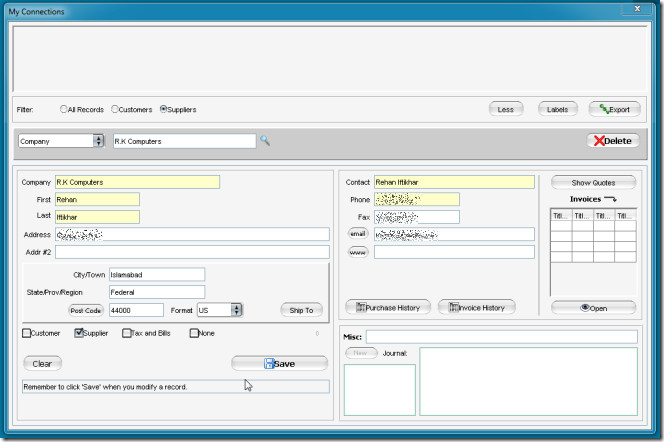The image size is (664, 442).
Task: Click the Misc field
Action: click(x=502, y=337)
